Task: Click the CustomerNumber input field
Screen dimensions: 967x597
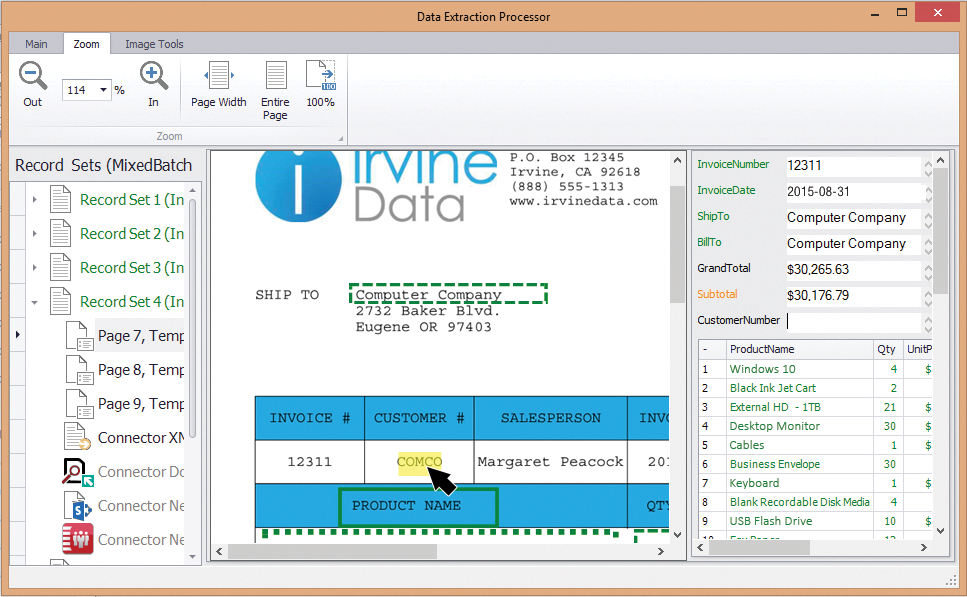Action: click(x=852, y=321)
